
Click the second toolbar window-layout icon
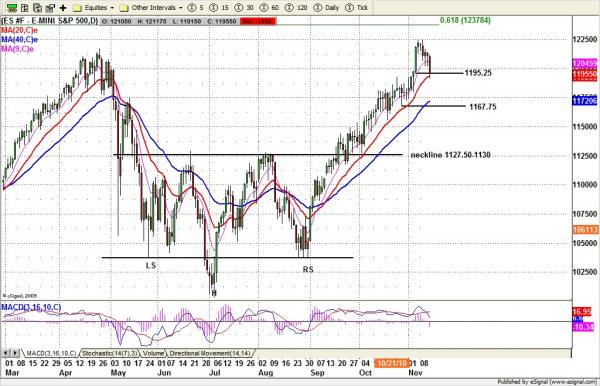click(25, 7)
